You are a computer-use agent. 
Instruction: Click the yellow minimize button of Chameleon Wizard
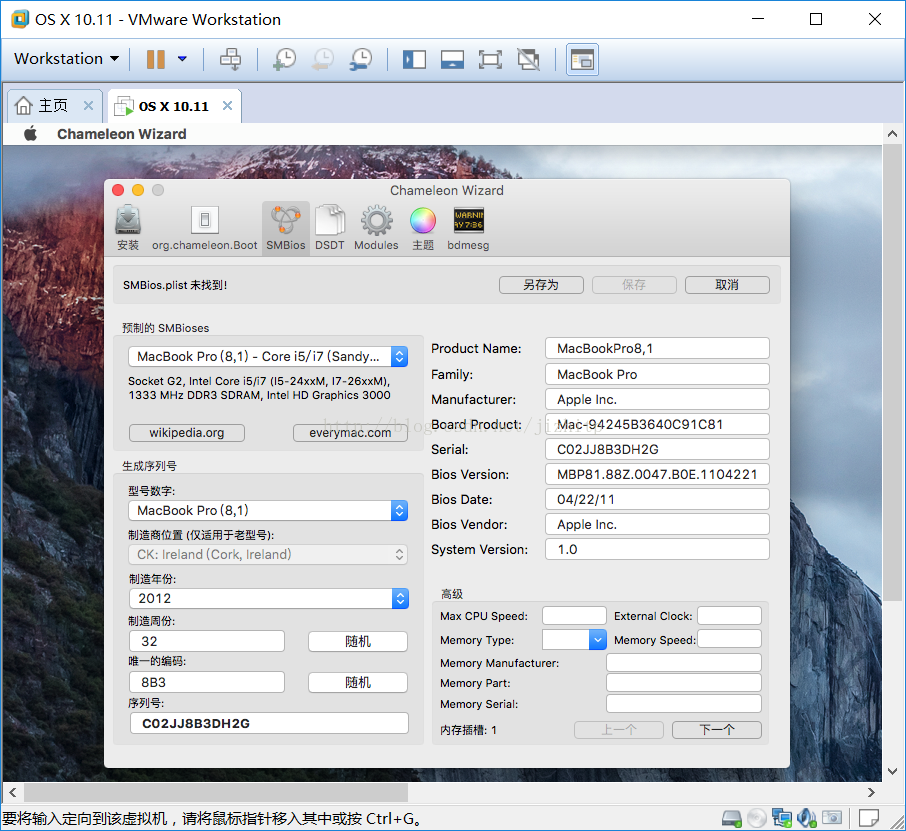tap(138, 190)
